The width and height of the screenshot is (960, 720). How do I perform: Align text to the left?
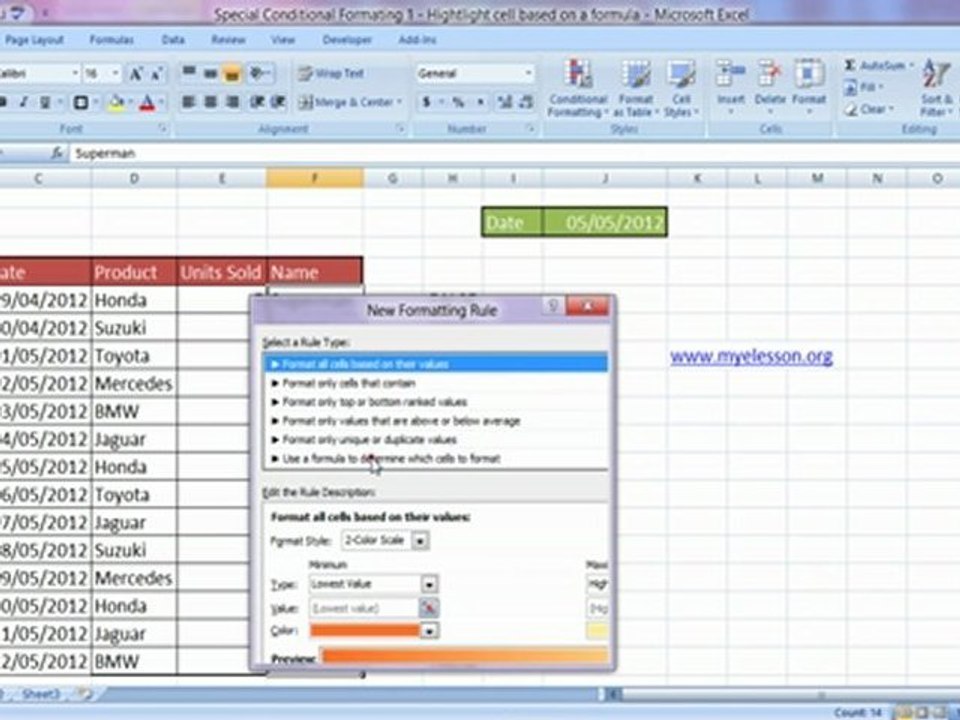(x=188, y=102)
